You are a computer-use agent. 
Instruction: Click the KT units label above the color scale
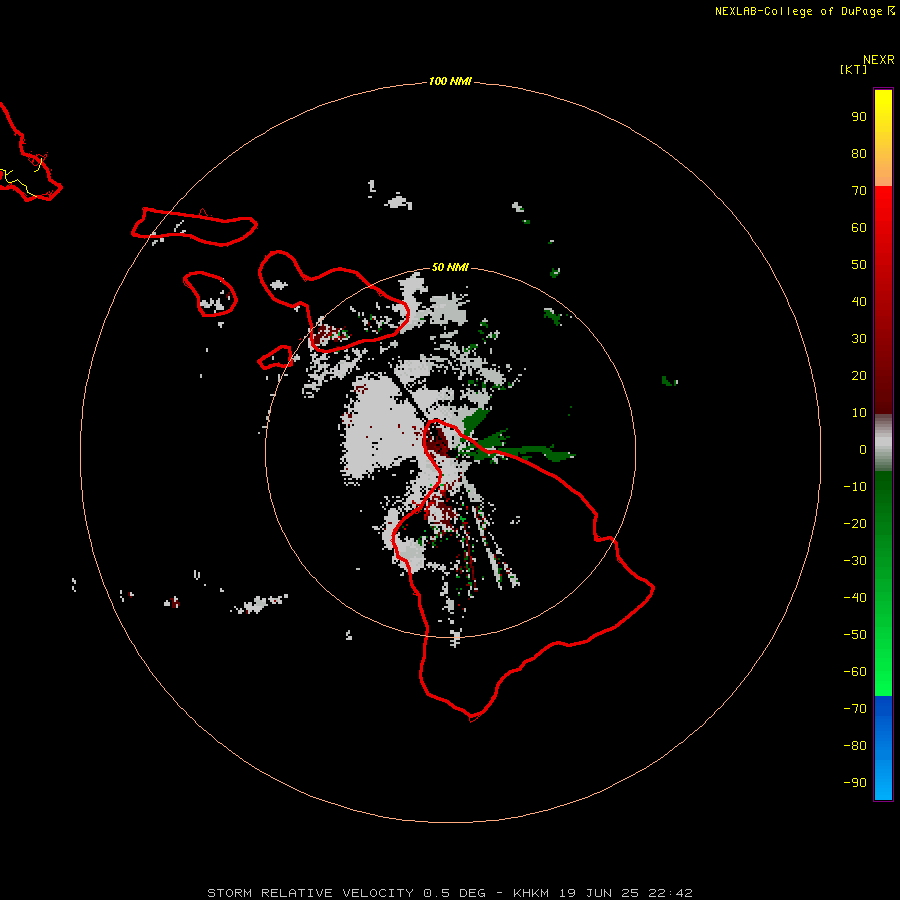click(853, 69)
